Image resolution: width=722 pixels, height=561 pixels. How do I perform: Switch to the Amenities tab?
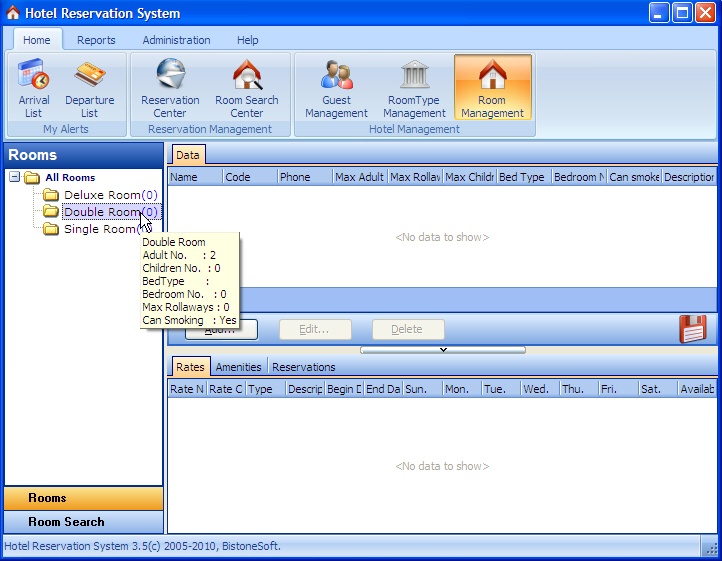[x=238, y=367]
